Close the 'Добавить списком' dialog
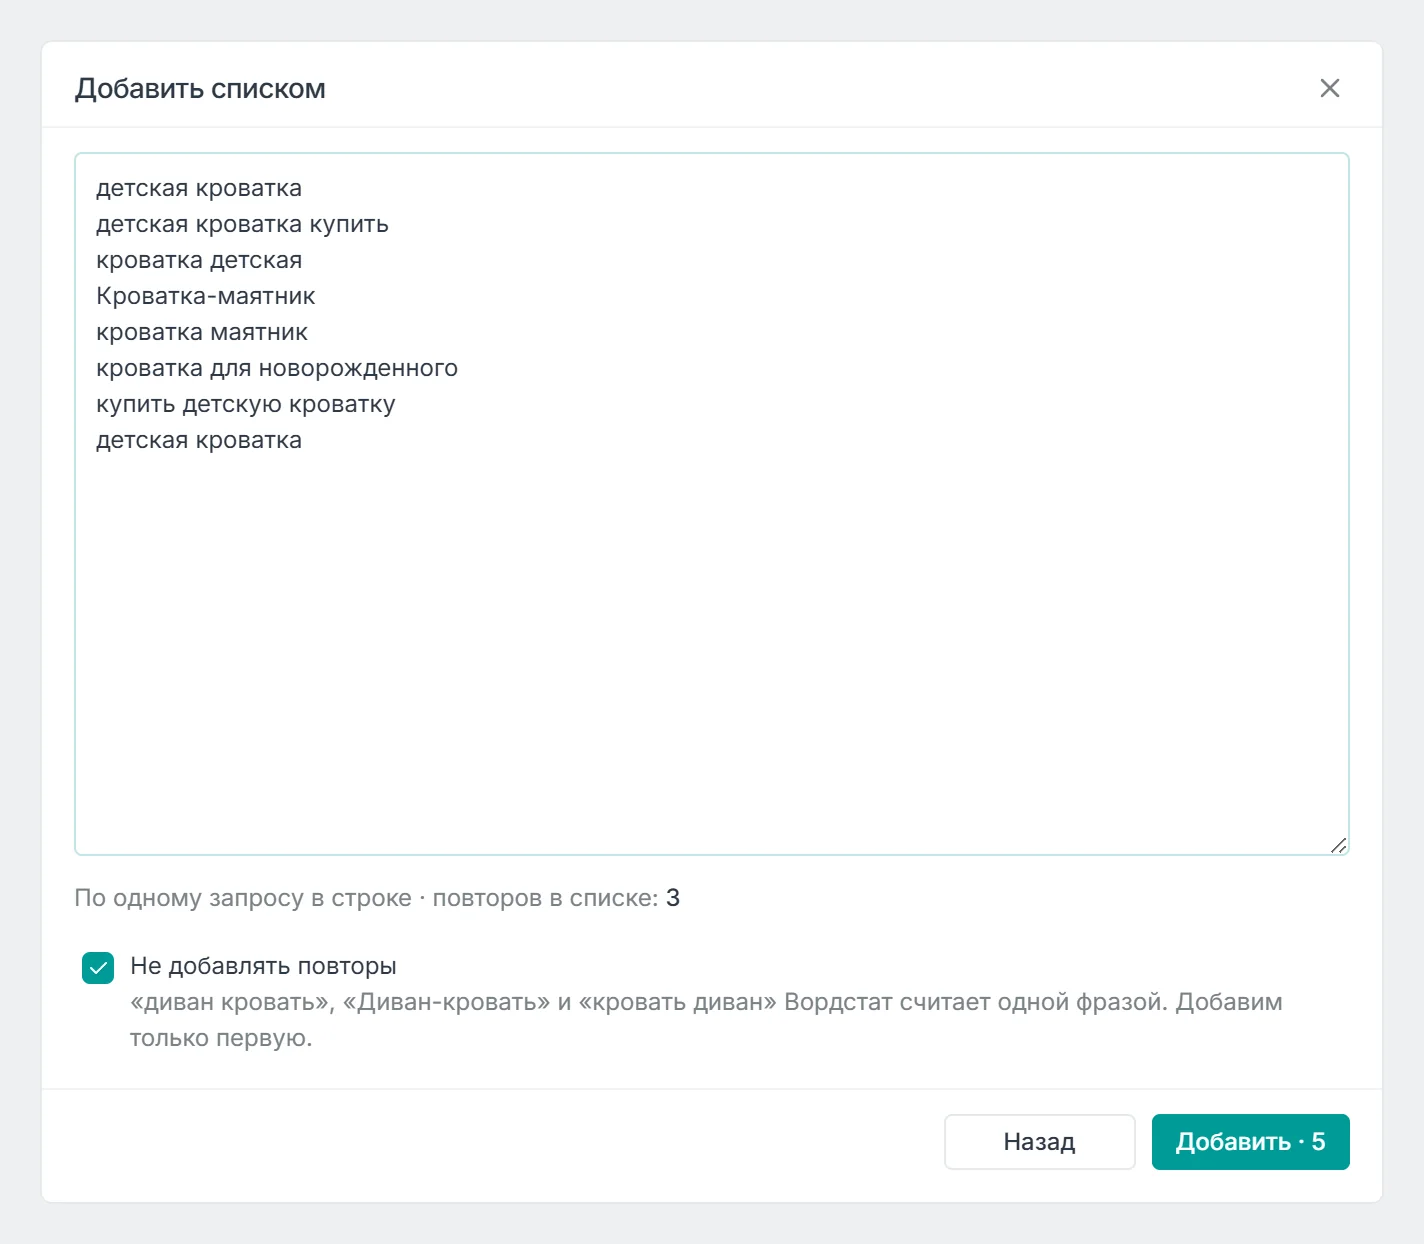This screenshot has height=1244, width=1424. 1329,88
